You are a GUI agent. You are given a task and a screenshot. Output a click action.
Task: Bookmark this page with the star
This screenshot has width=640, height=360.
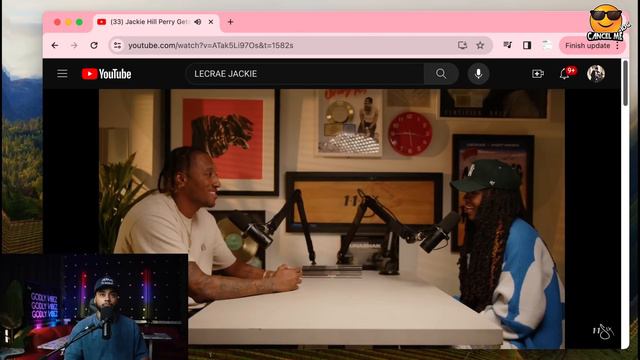point(480,45)
